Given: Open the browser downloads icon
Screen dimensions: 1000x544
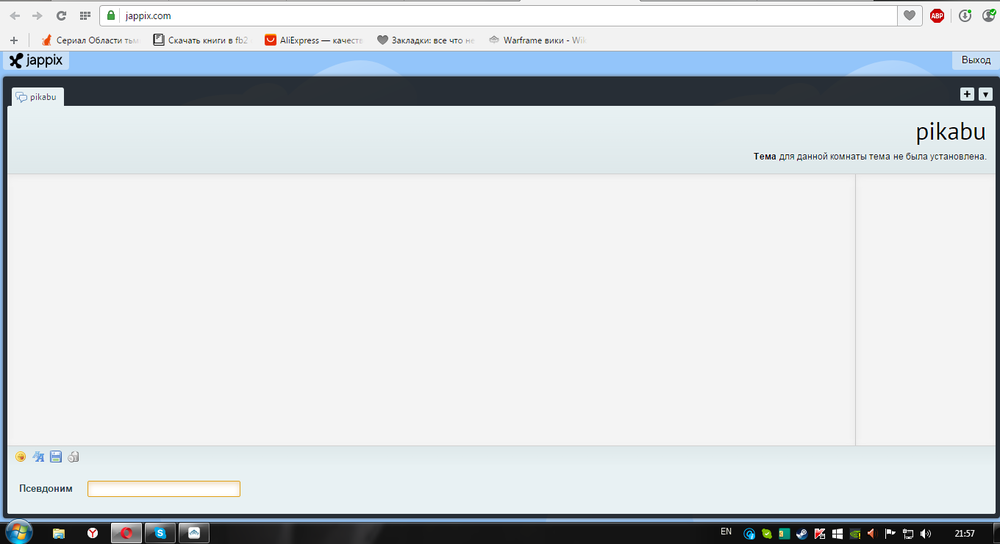Looking at the screenshot, I should pos(965,16).
